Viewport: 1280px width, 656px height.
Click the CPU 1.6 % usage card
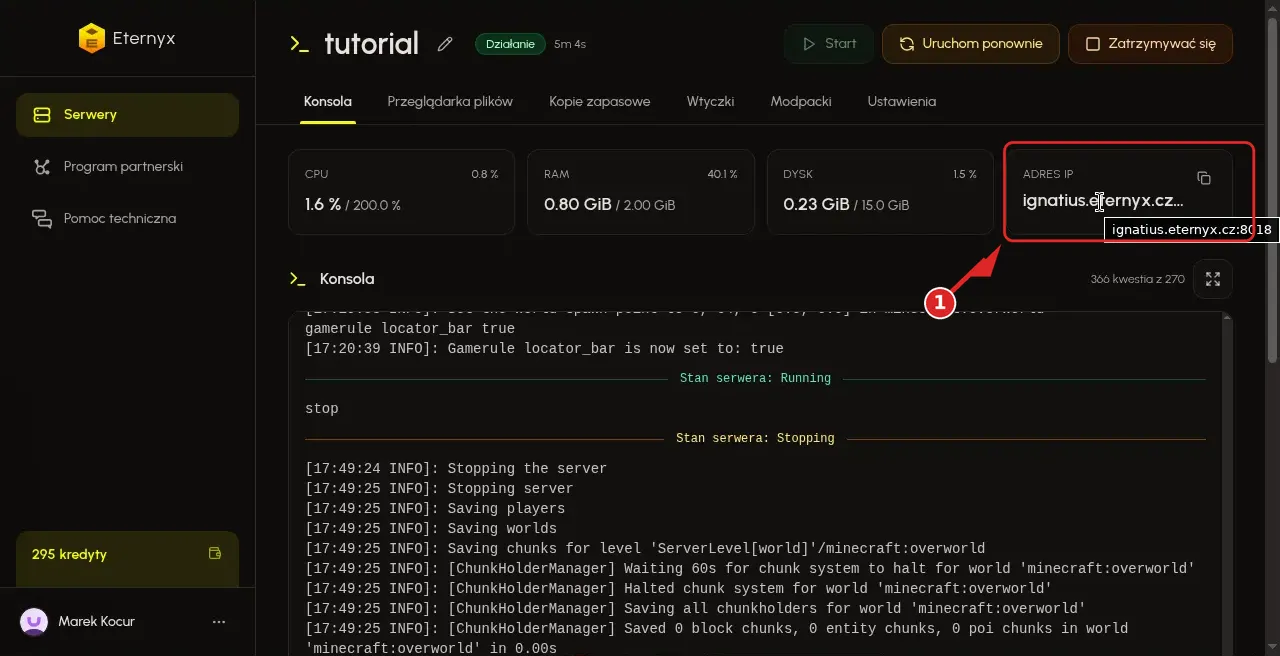click(401, 192)
